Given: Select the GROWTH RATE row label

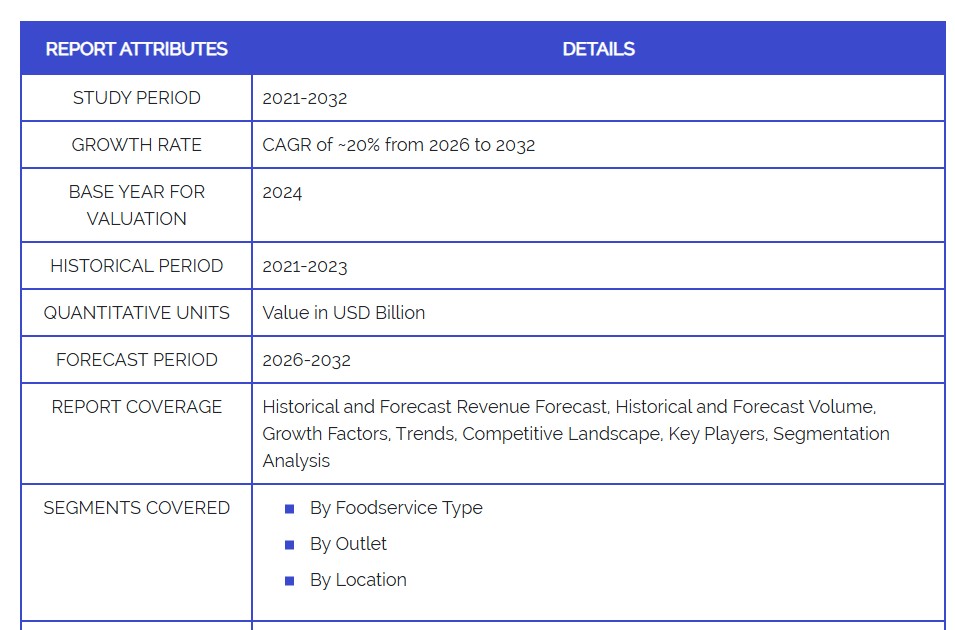Looking at the screenshot, I should [x=136, y=145].
